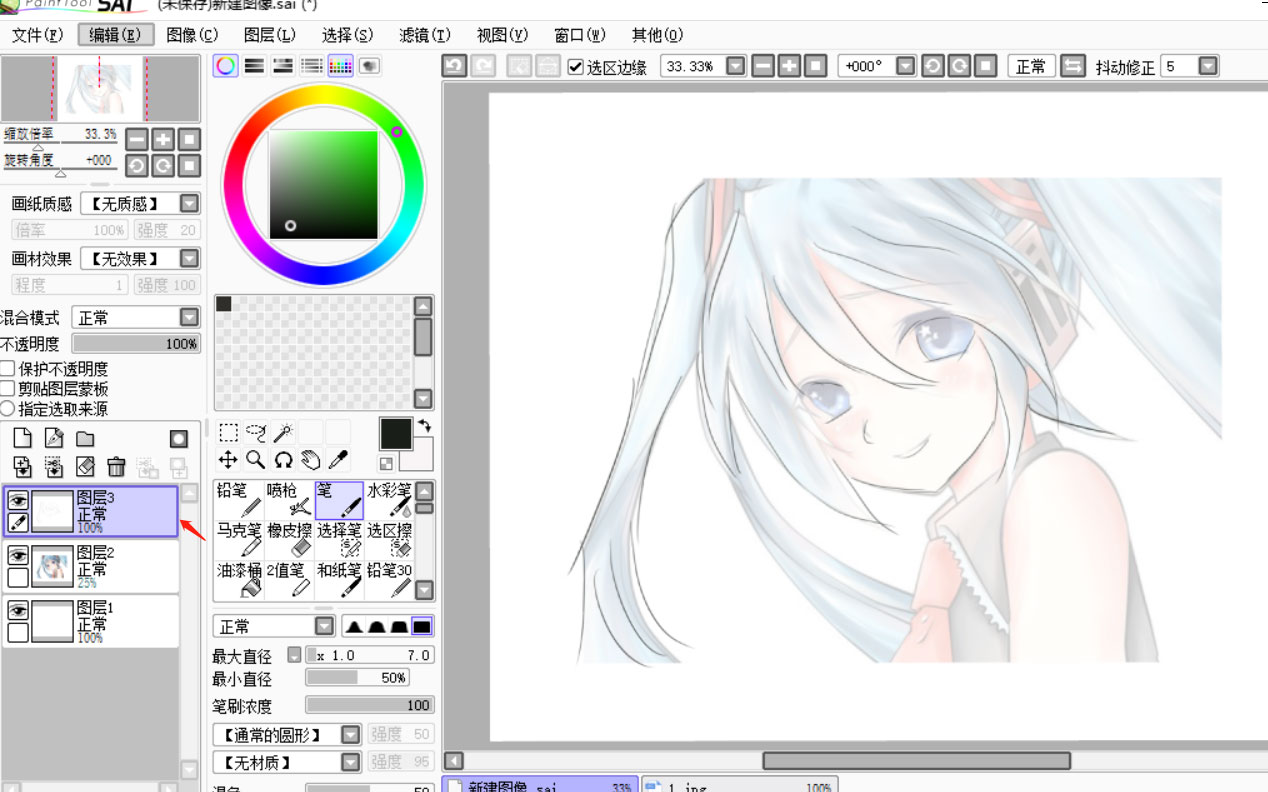
Task: Enable 保护不透明度 checkbox
Action: 8,369
